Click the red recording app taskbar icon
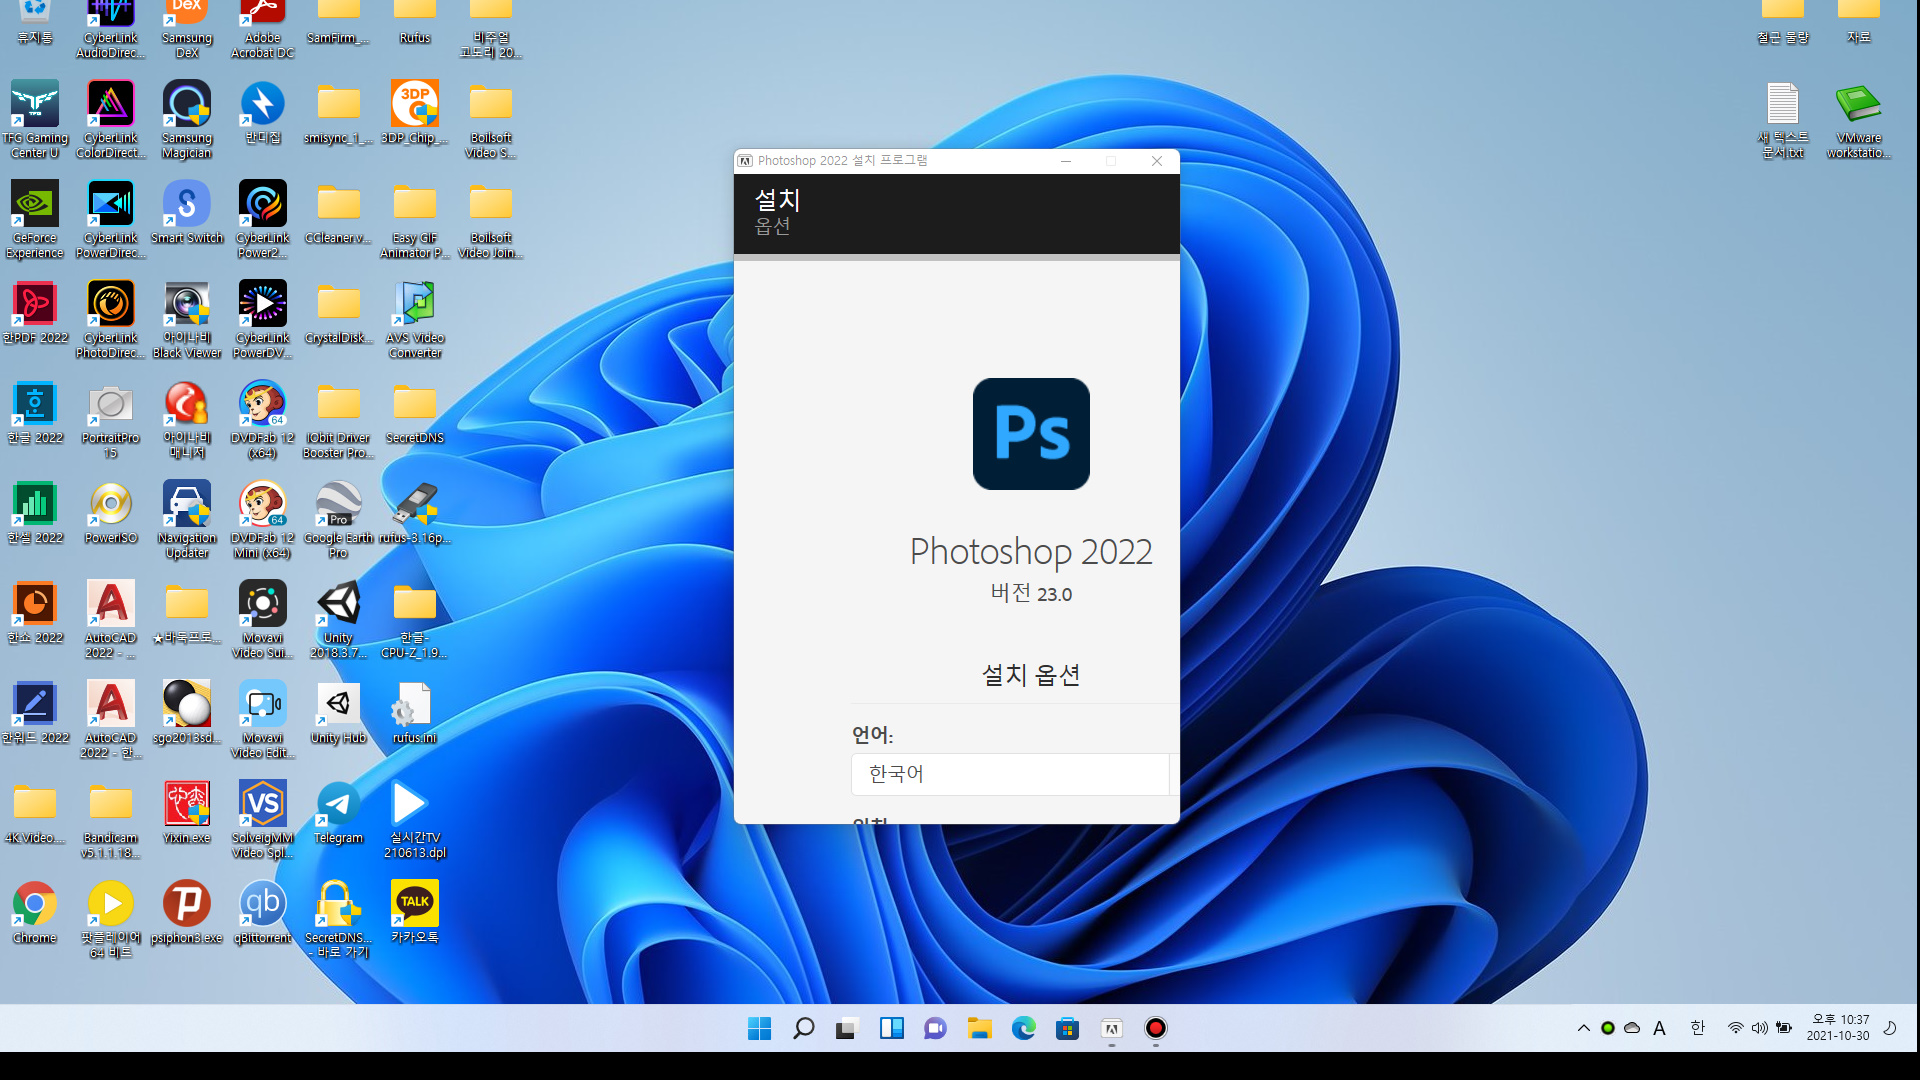This screenshot has width=1920, height=1080. [x=1156, y=1028]
